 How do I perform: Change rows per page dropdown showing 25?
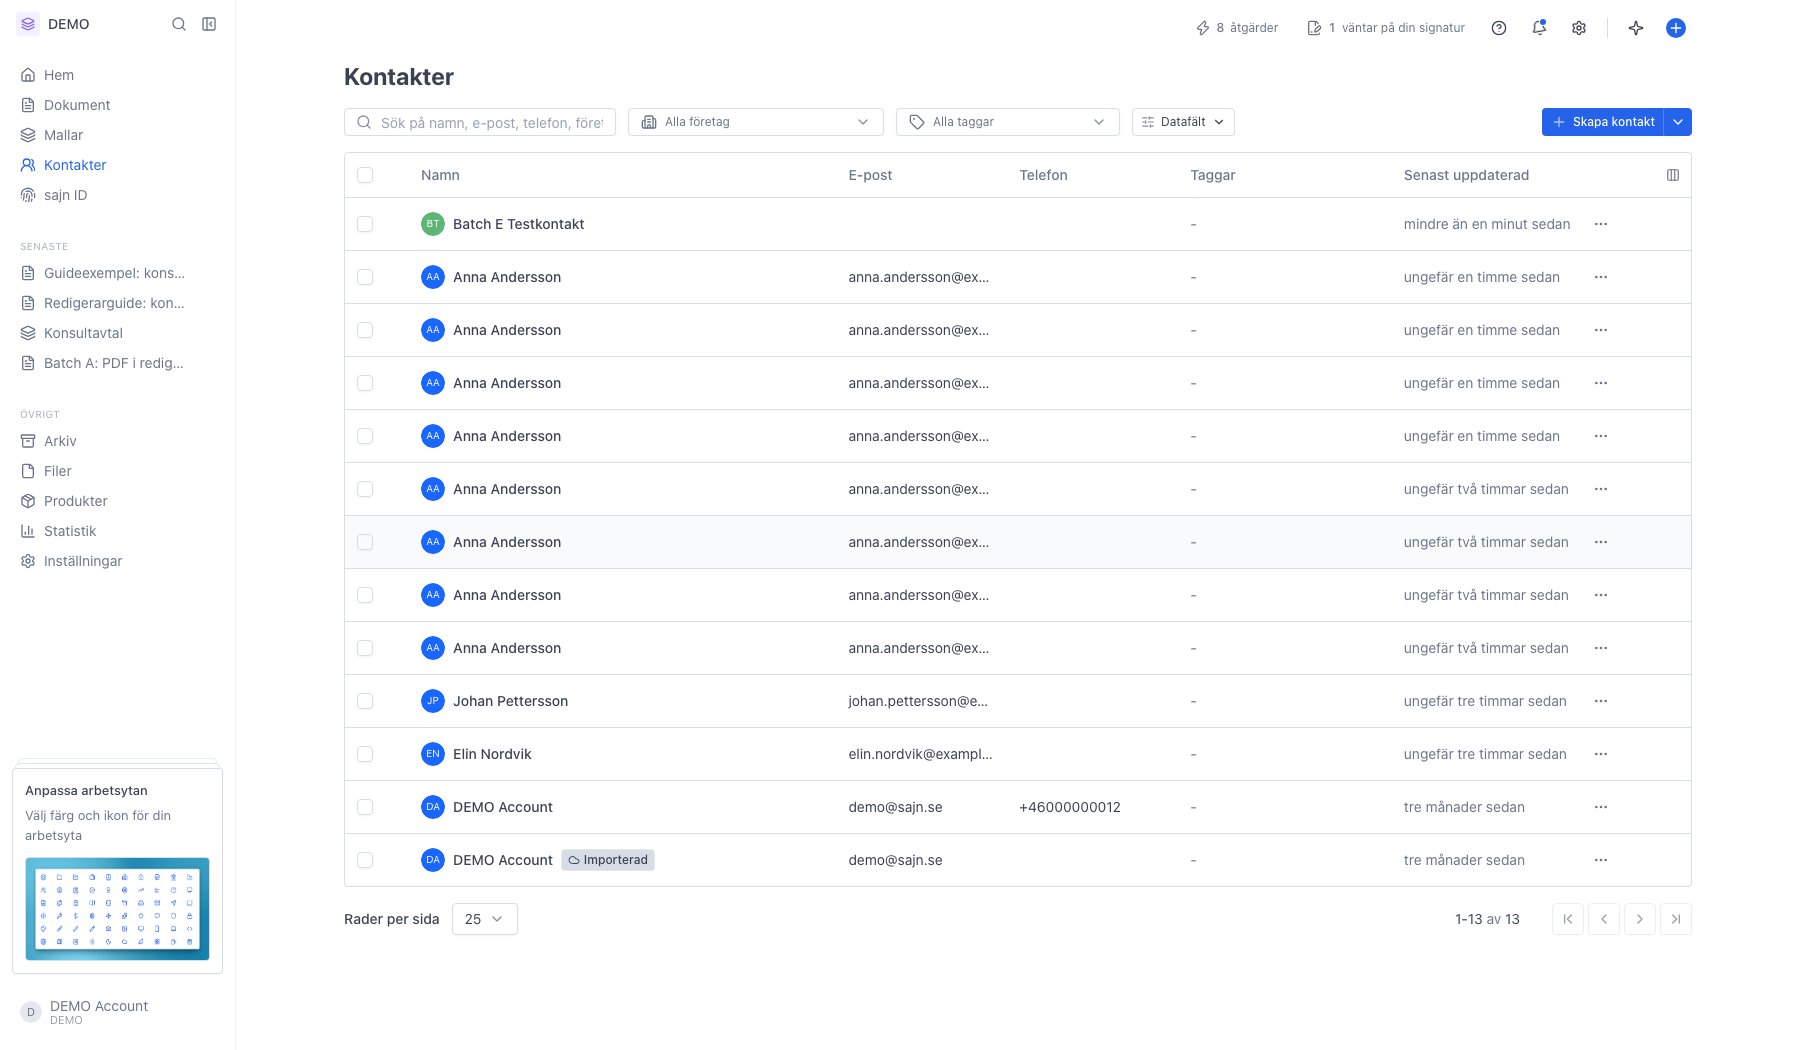coord(485,919)
